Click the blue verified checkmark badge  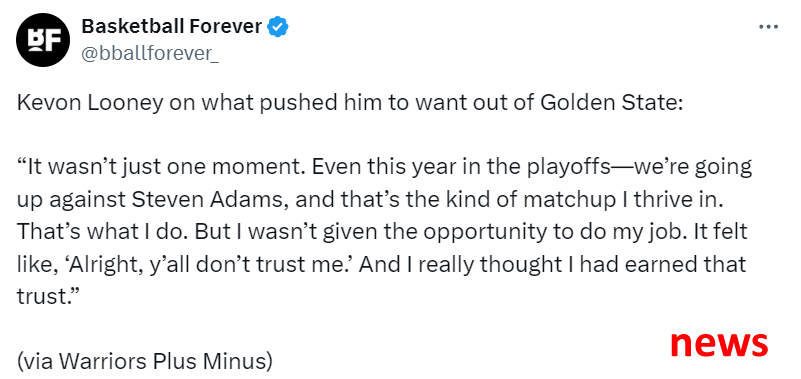(279, 26)
